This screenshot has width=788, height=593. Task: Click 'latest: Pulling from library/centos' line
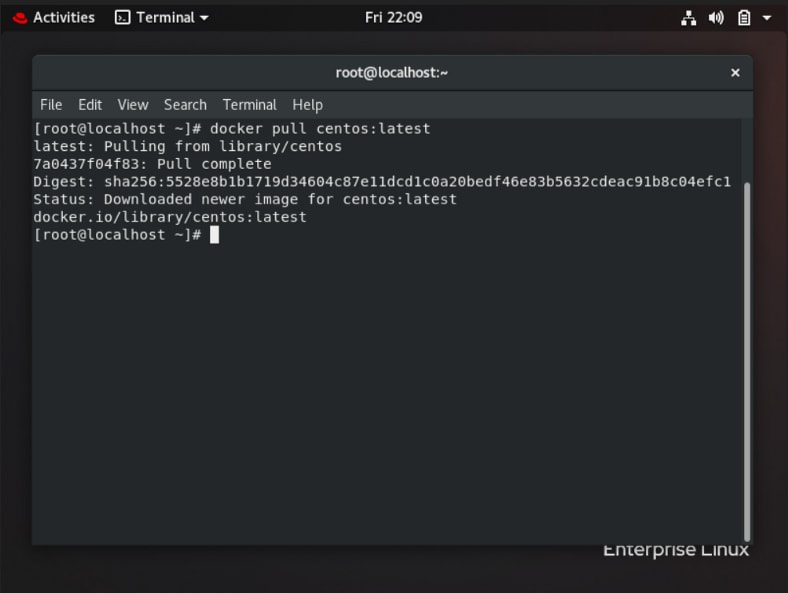click(187, 146)
